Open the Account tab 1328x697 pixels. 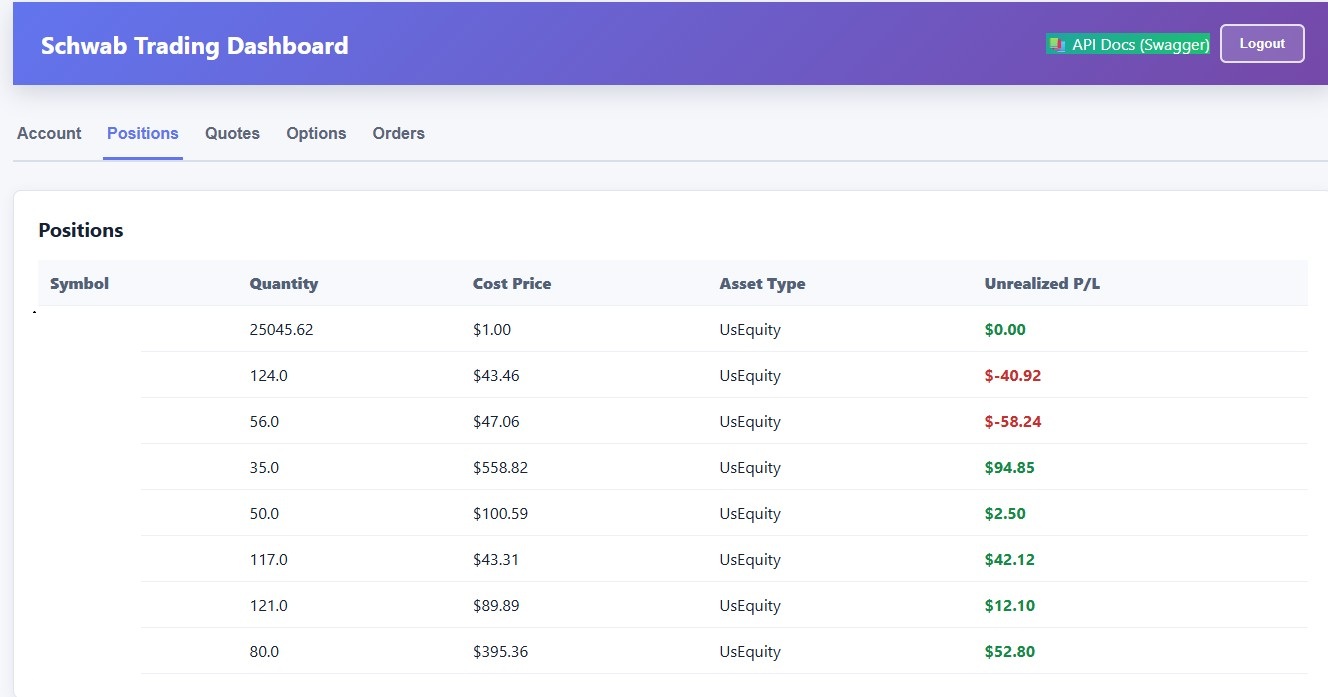[49, 133]
